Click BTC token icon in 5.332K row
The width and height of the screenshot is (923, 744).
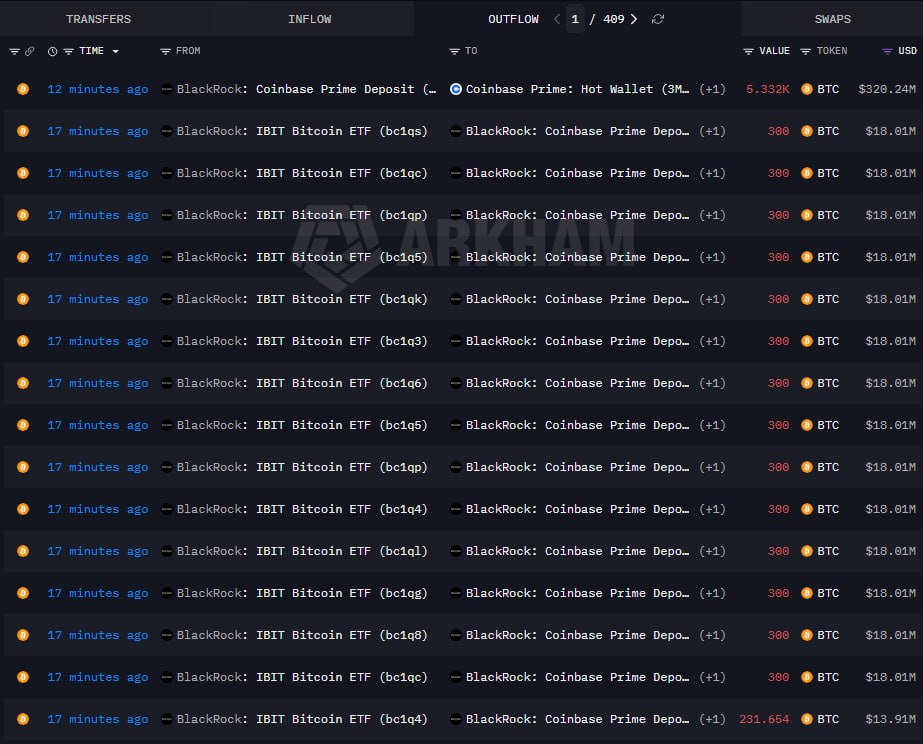point(807,89)
